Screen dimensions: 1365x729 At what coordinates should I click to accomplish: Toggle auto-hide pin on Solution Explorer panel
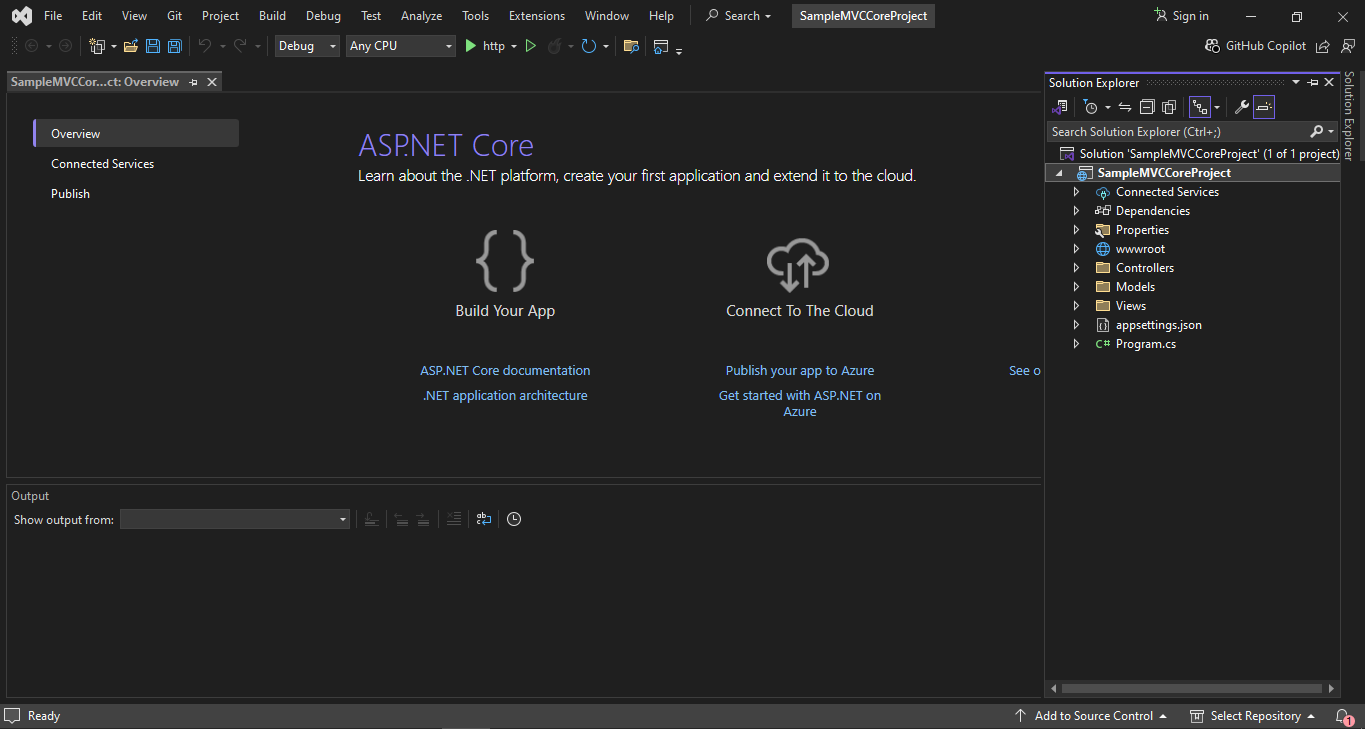(x=1313, y=82)
